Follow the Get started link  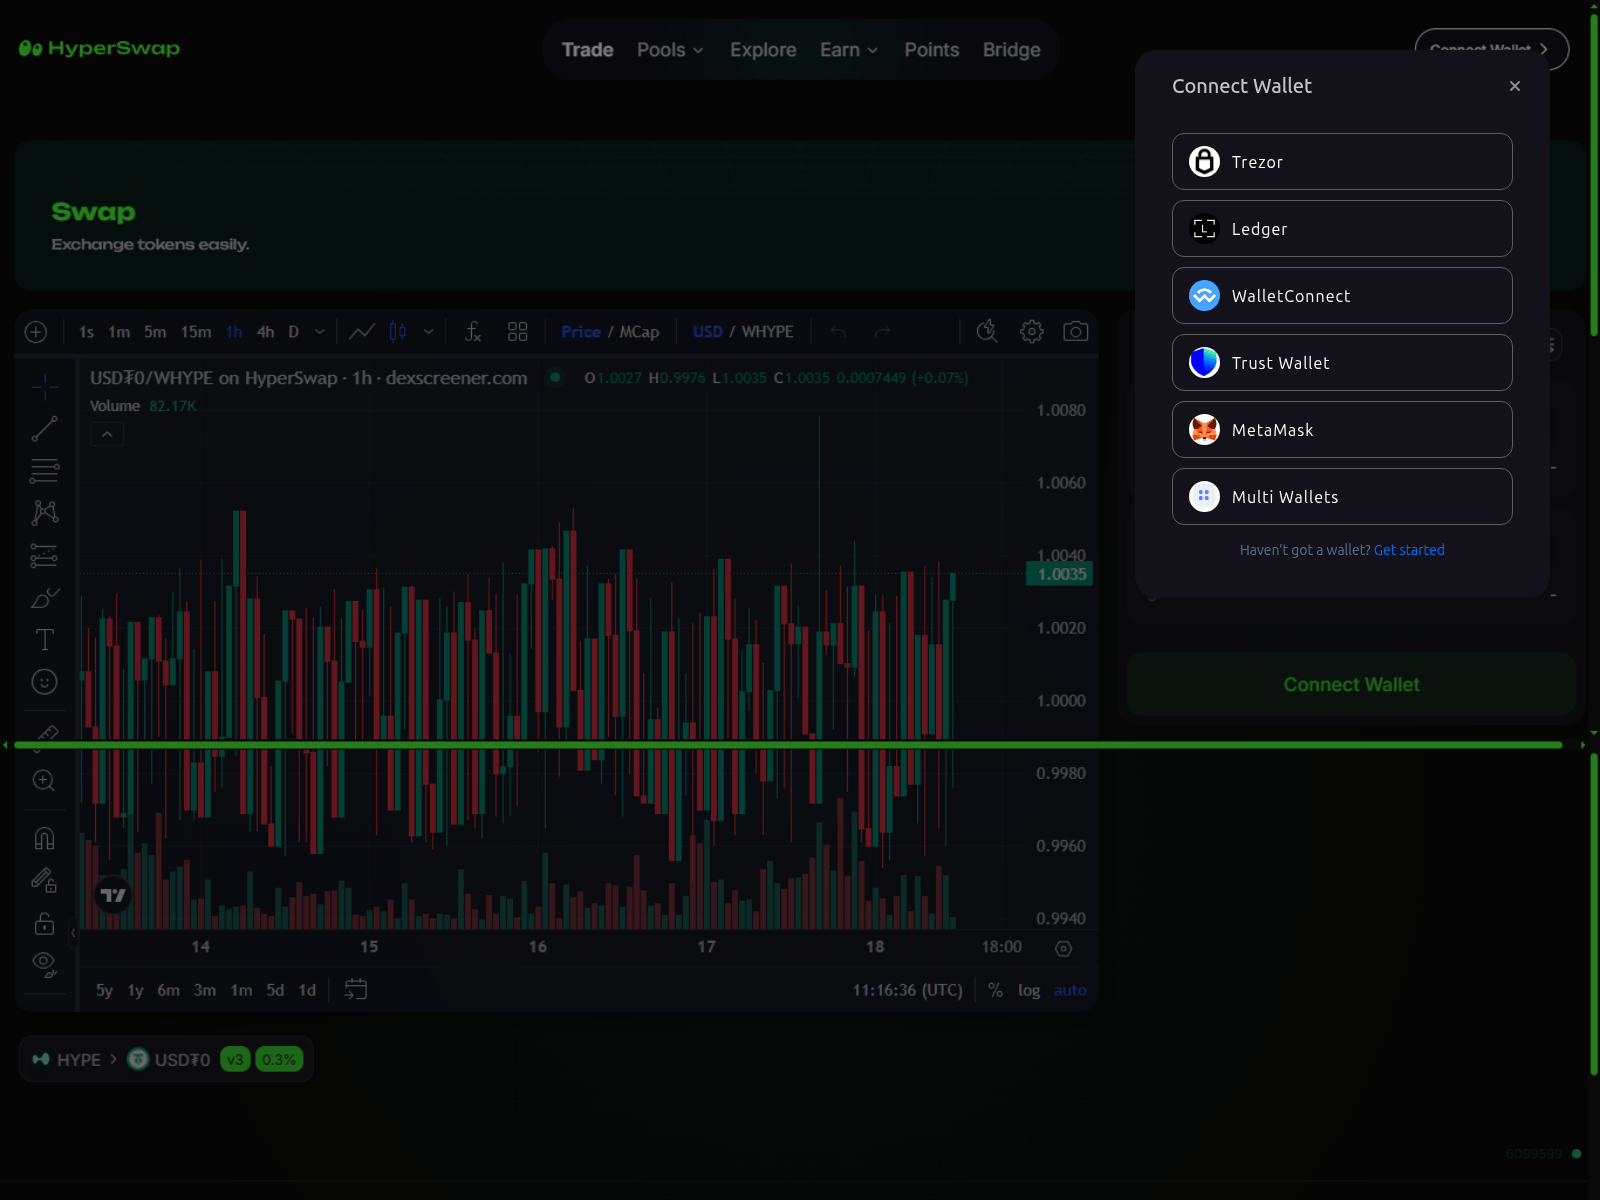click(x=1409, y=550)
